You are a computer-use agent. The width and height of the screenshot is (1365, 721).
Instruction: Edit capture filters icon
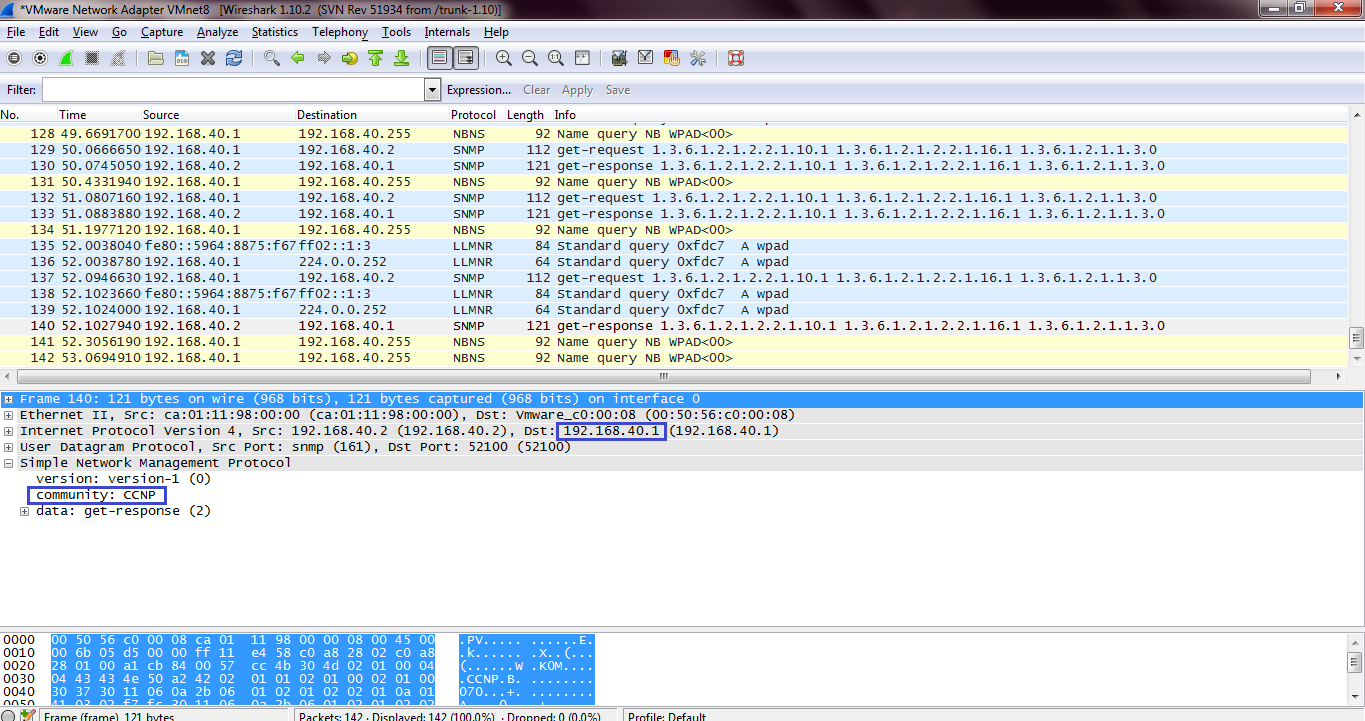(620, 58)
